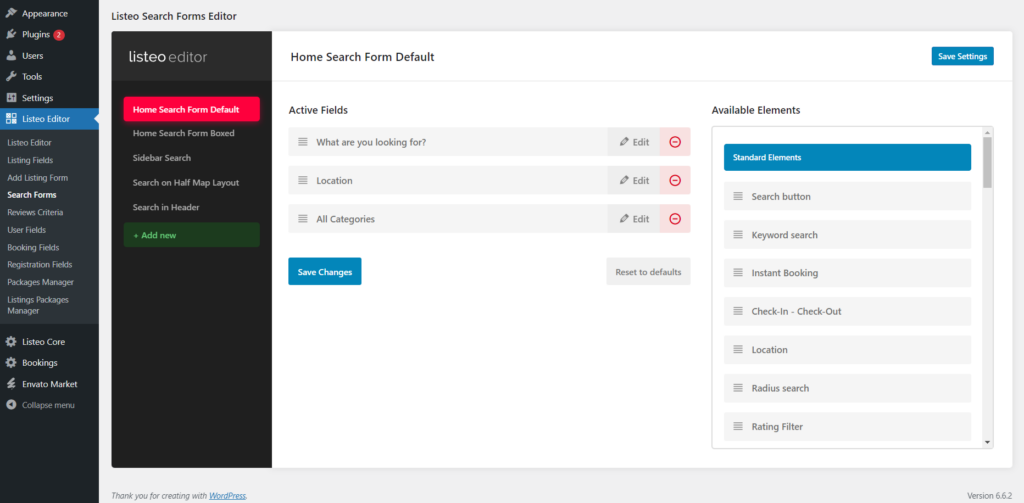The image size is (1024, 503).
Task: Click the drag handle of Check-In - Check-Out element
Action: [738, 311]
